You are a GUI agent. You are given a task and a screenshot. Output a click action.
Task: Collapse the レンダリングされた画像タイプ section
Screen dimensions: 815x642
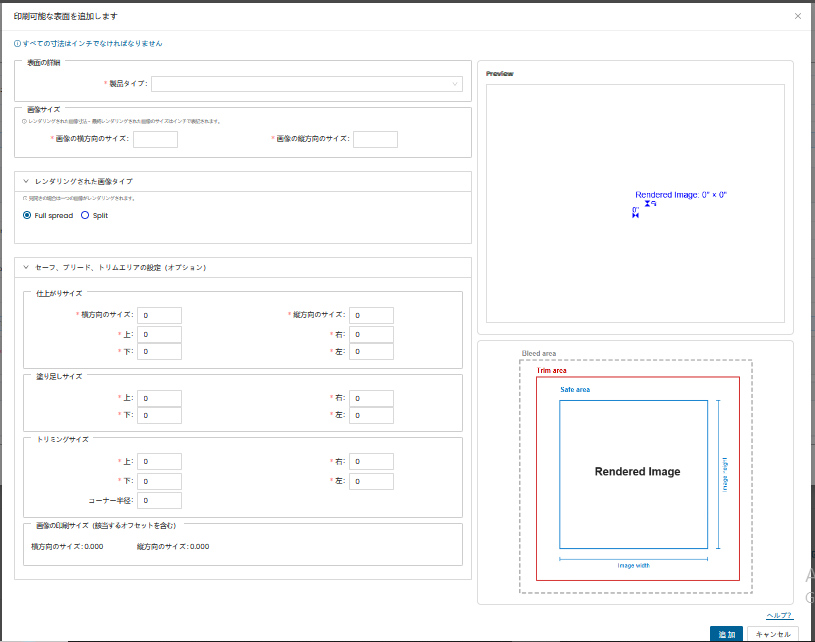(25, 182)
